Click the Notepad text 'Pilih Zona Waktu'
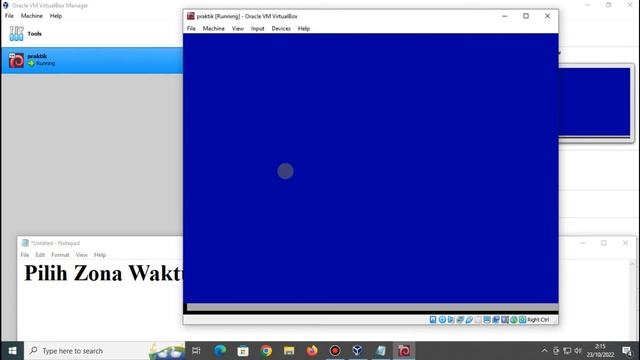This screenshot has width=640, height=360. pos(104,273)
